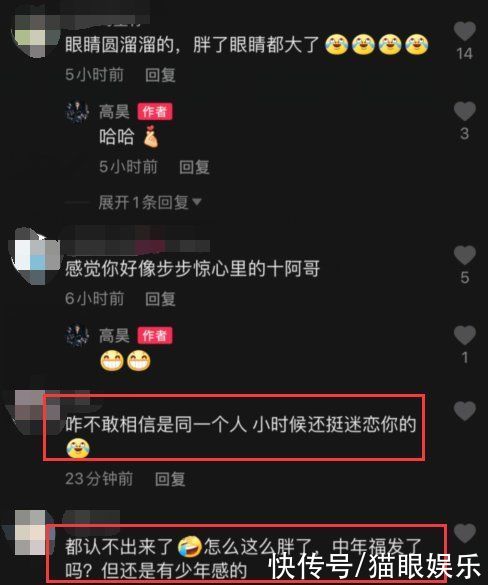
Task: Like the 都认不出来了 comment
Action: pos(464,533)
